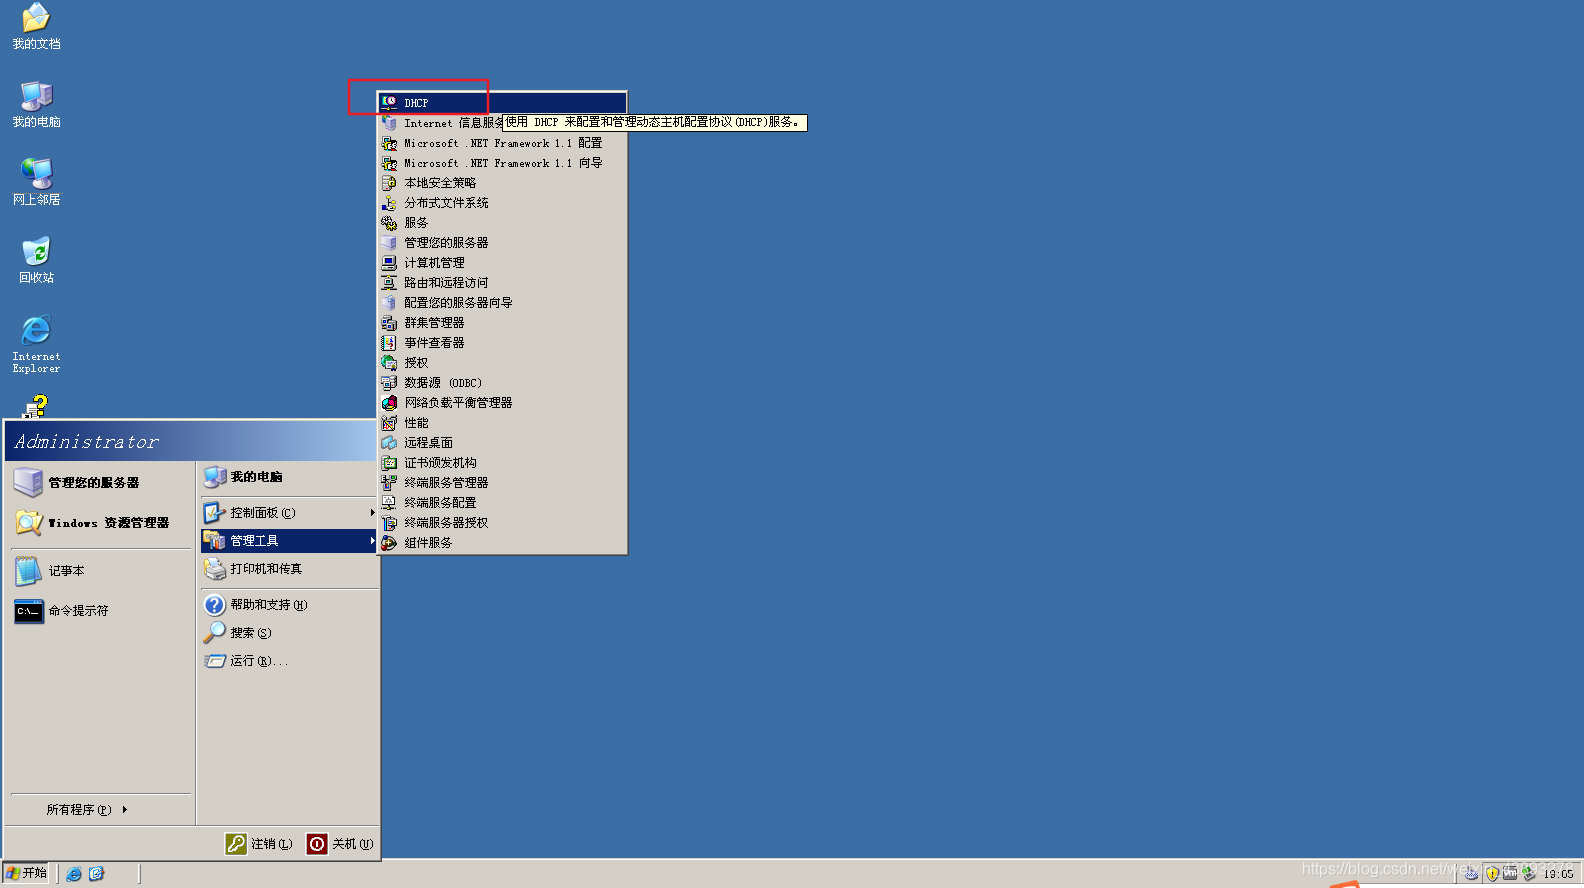Click the Microsoft .NET Framework 1.1 配置 icon
This screenshot has width=1584, height=888.
389,143
